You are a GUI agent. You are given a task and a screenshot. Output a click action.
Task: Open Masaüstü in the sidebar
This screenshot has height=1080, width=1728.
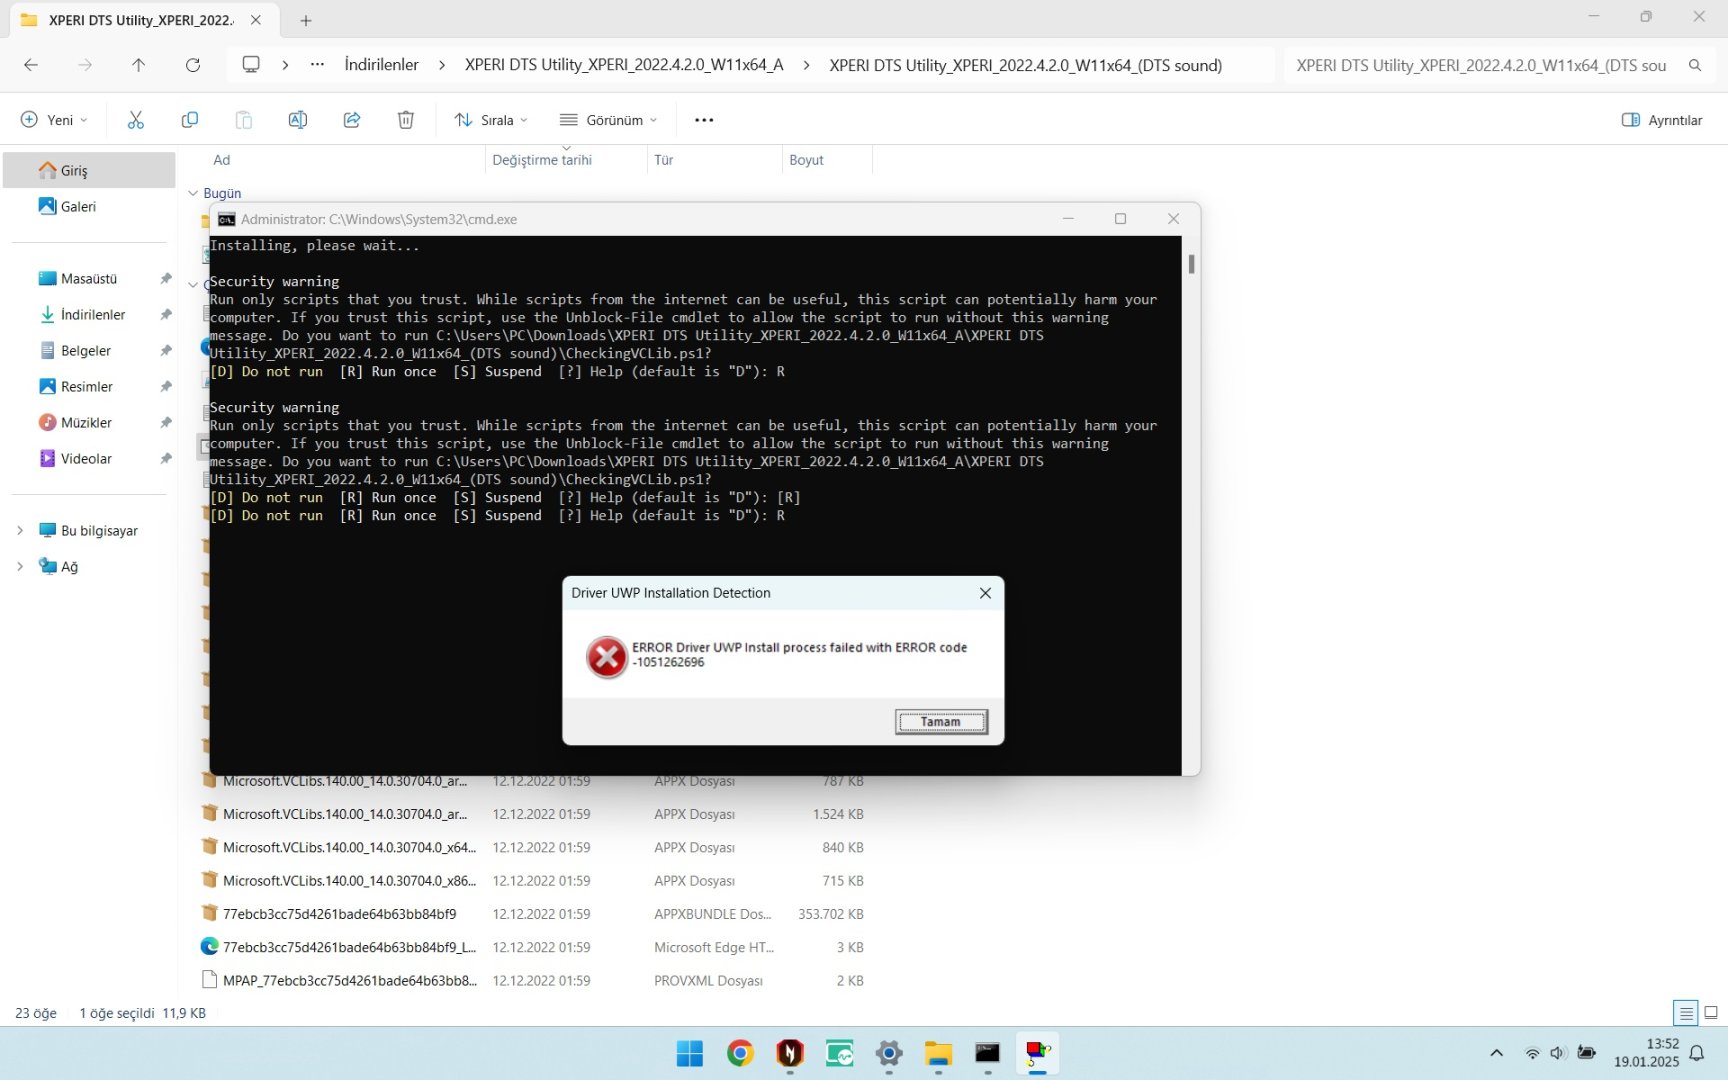point(90,278)
